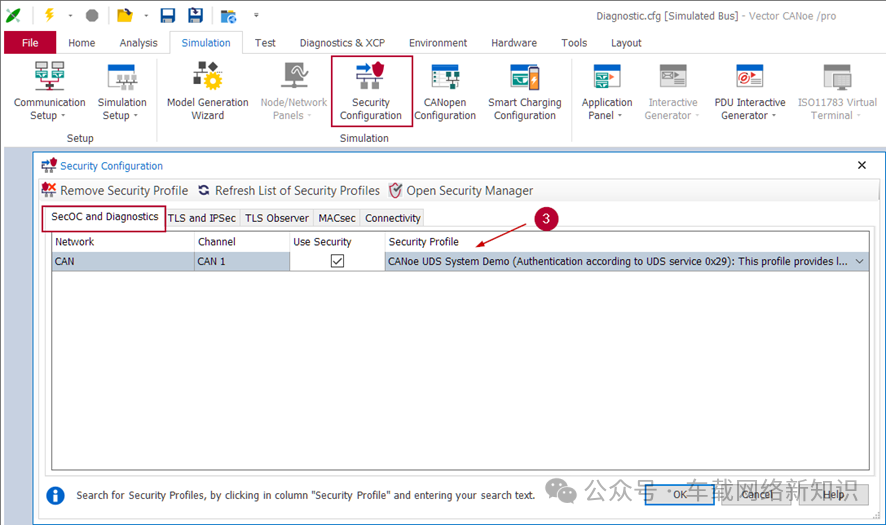Screen dimensions: 886x525
Task: Open PDU Interactive Generator
Action: [750, 92]
